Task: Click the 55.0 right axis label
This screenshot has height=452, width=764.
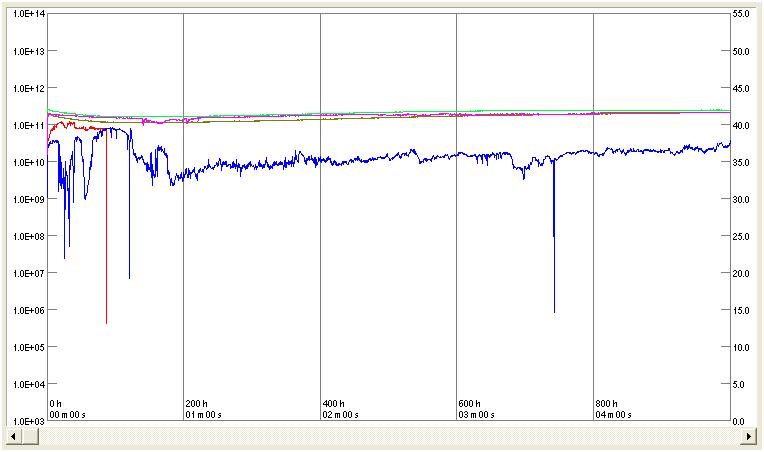Action: pyautogui.click(x=741, y=14)
